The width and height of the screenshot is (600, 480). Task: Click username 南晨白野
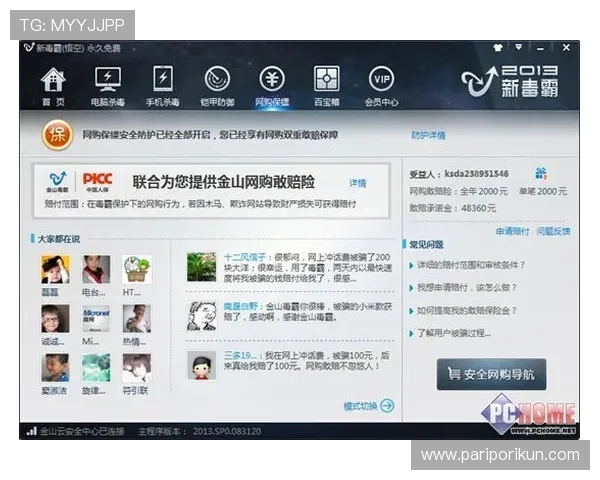pos(241,307)
